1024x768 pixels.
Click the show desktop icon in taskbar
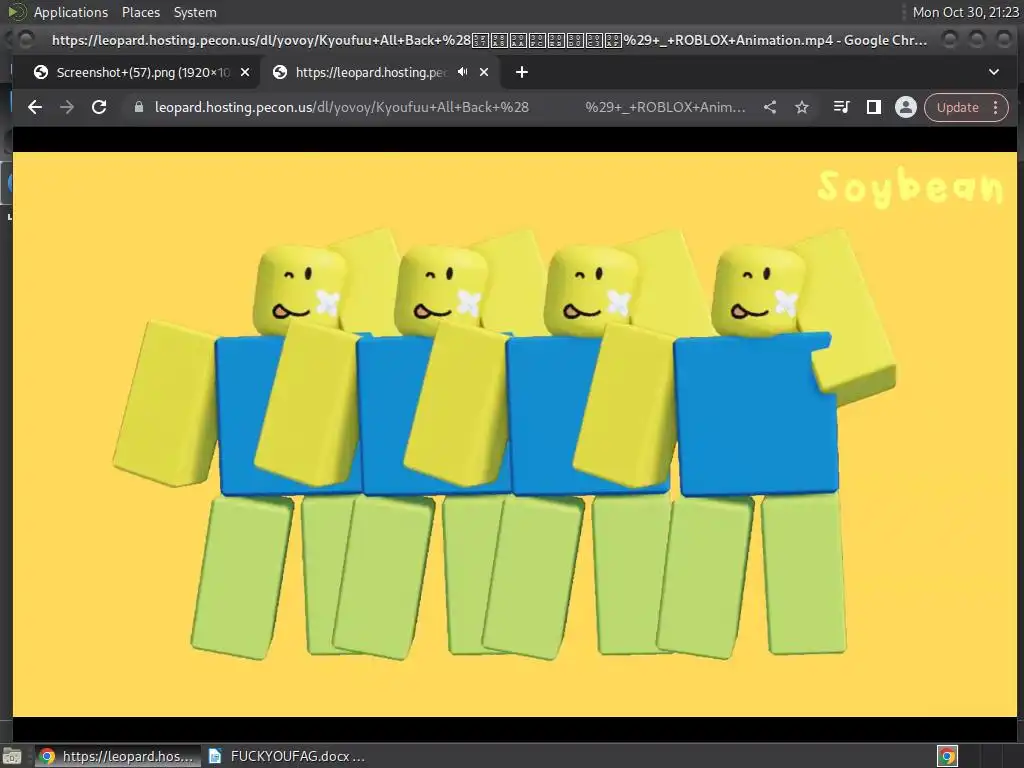(12, 756)
